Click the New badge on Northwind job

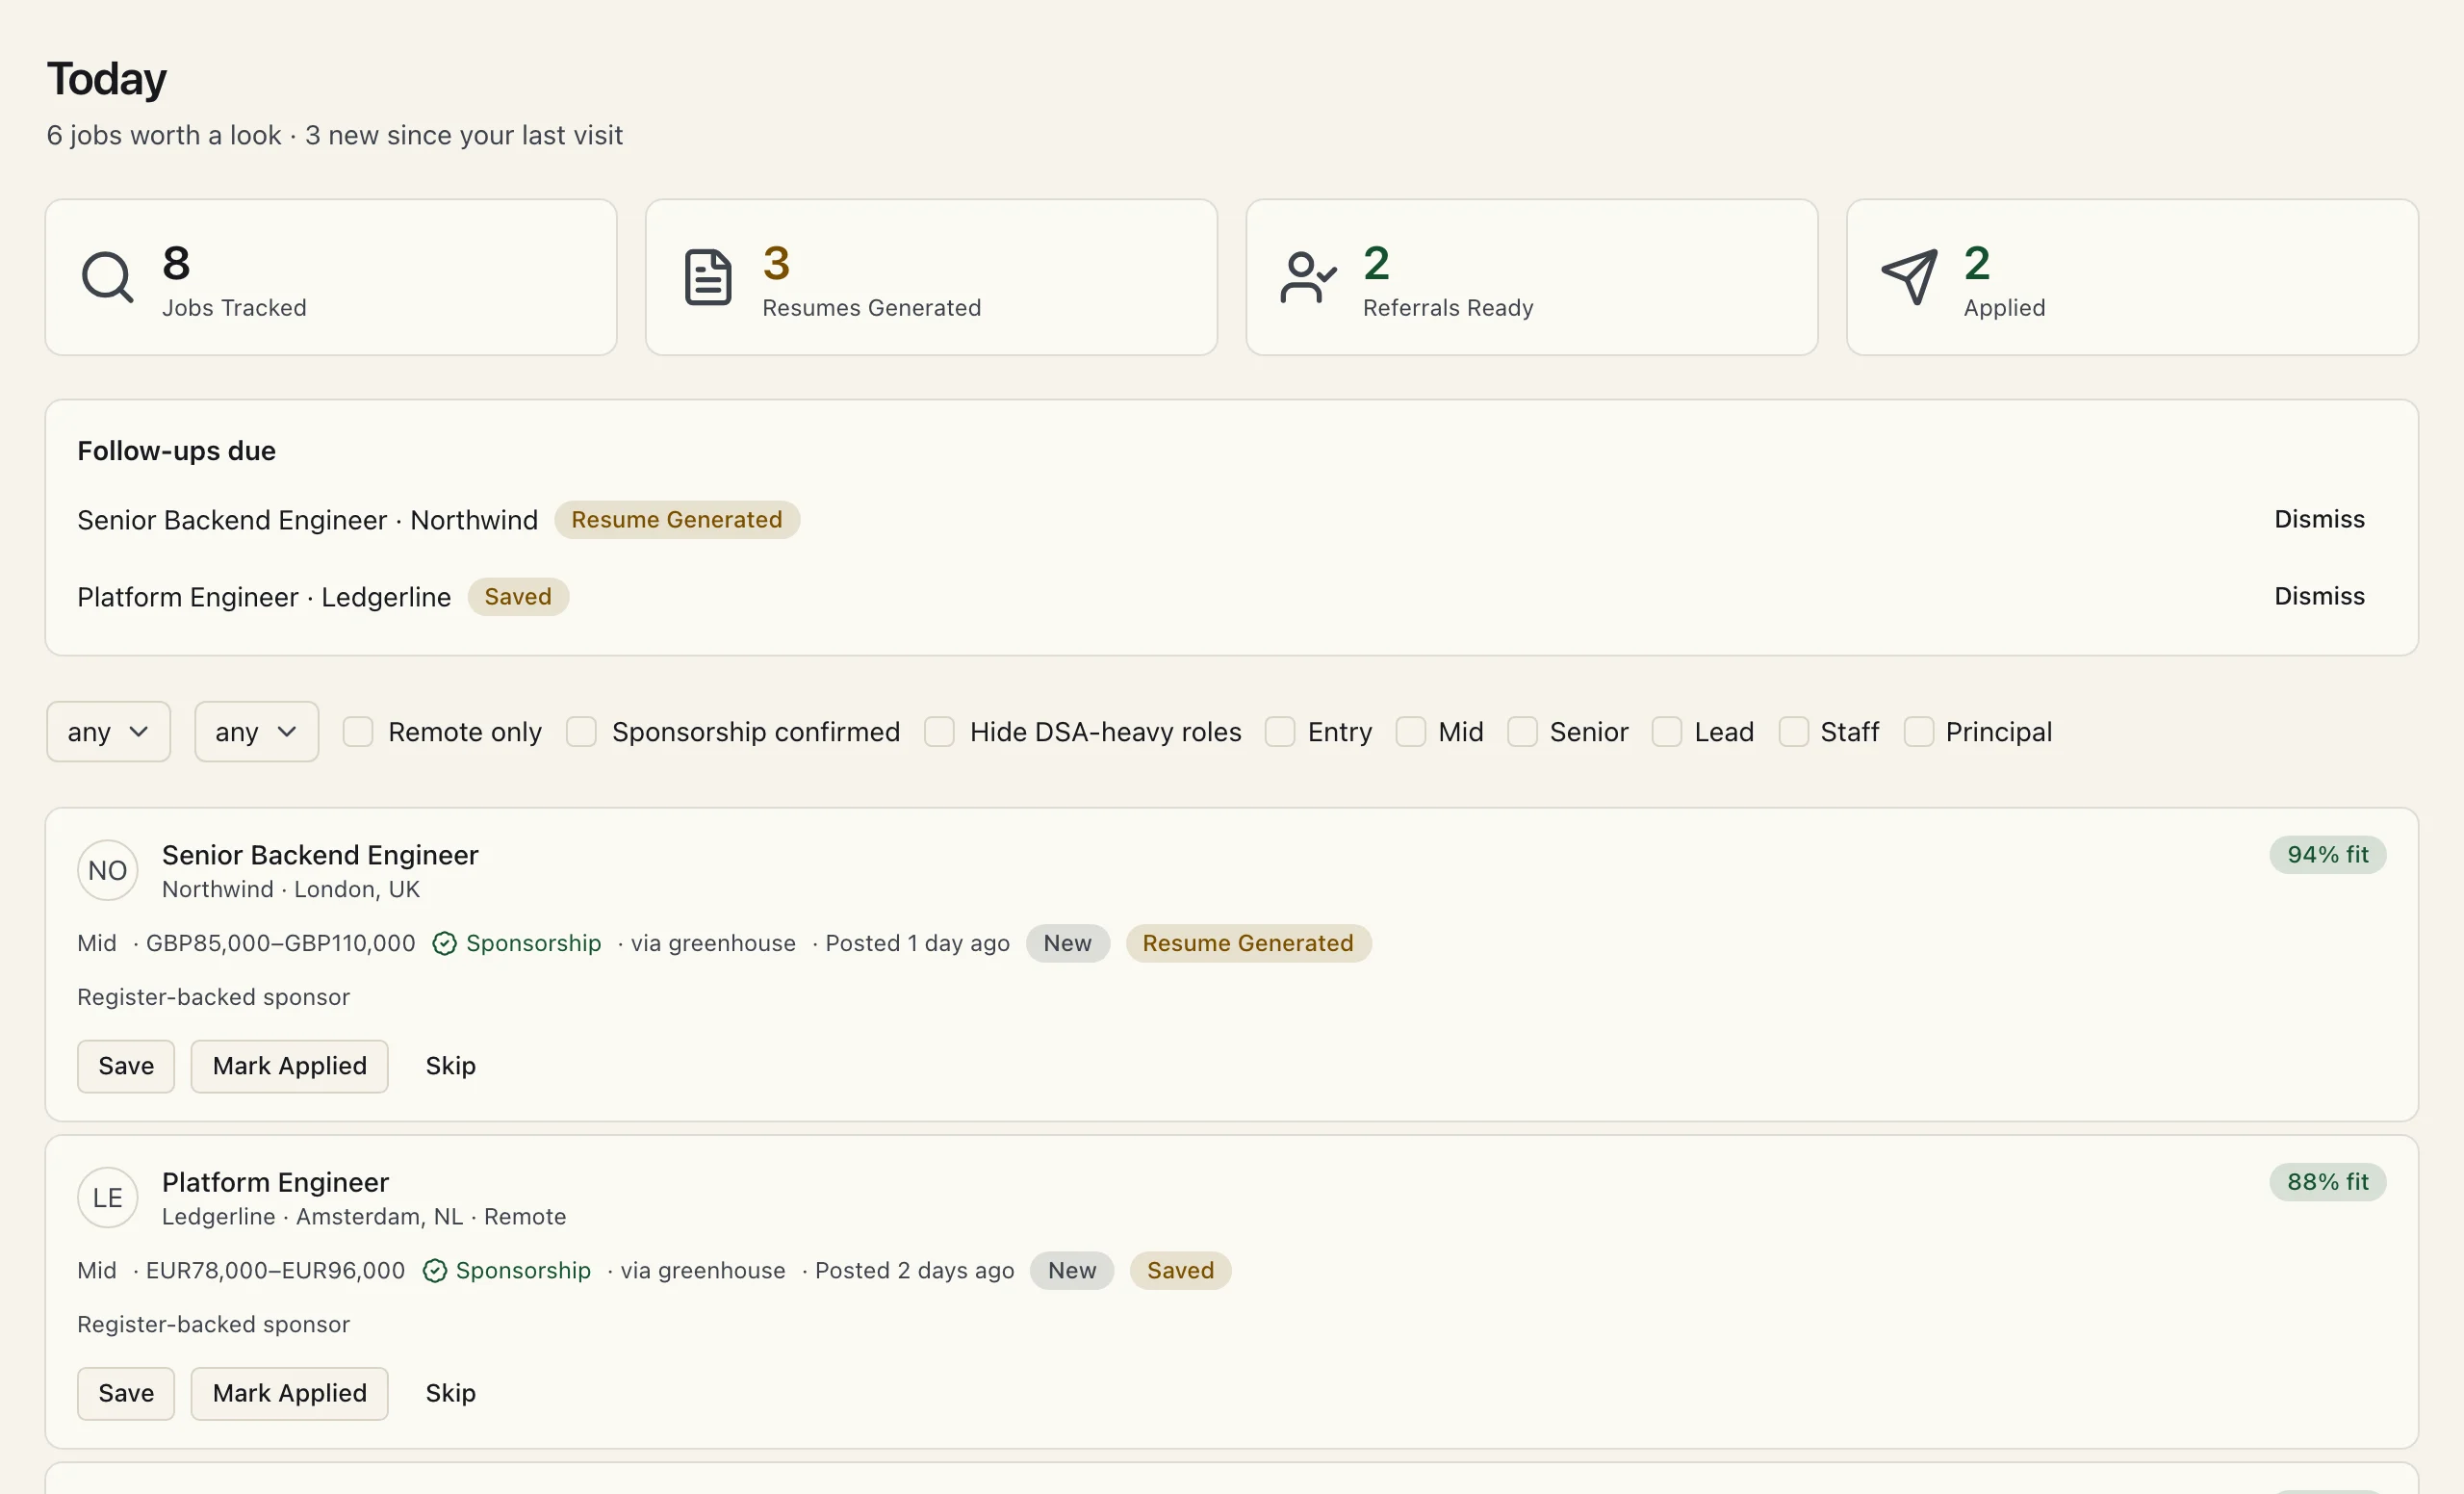click(1067, 944)
